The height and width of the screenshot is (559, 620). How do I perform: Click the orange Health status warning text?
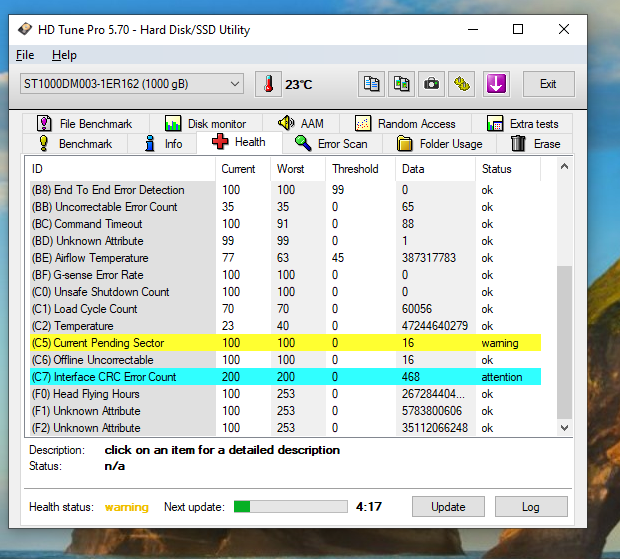click(127, 507)
